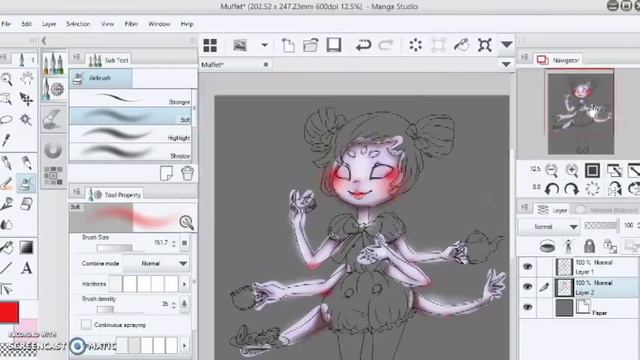Open the Filter menu

131,24
